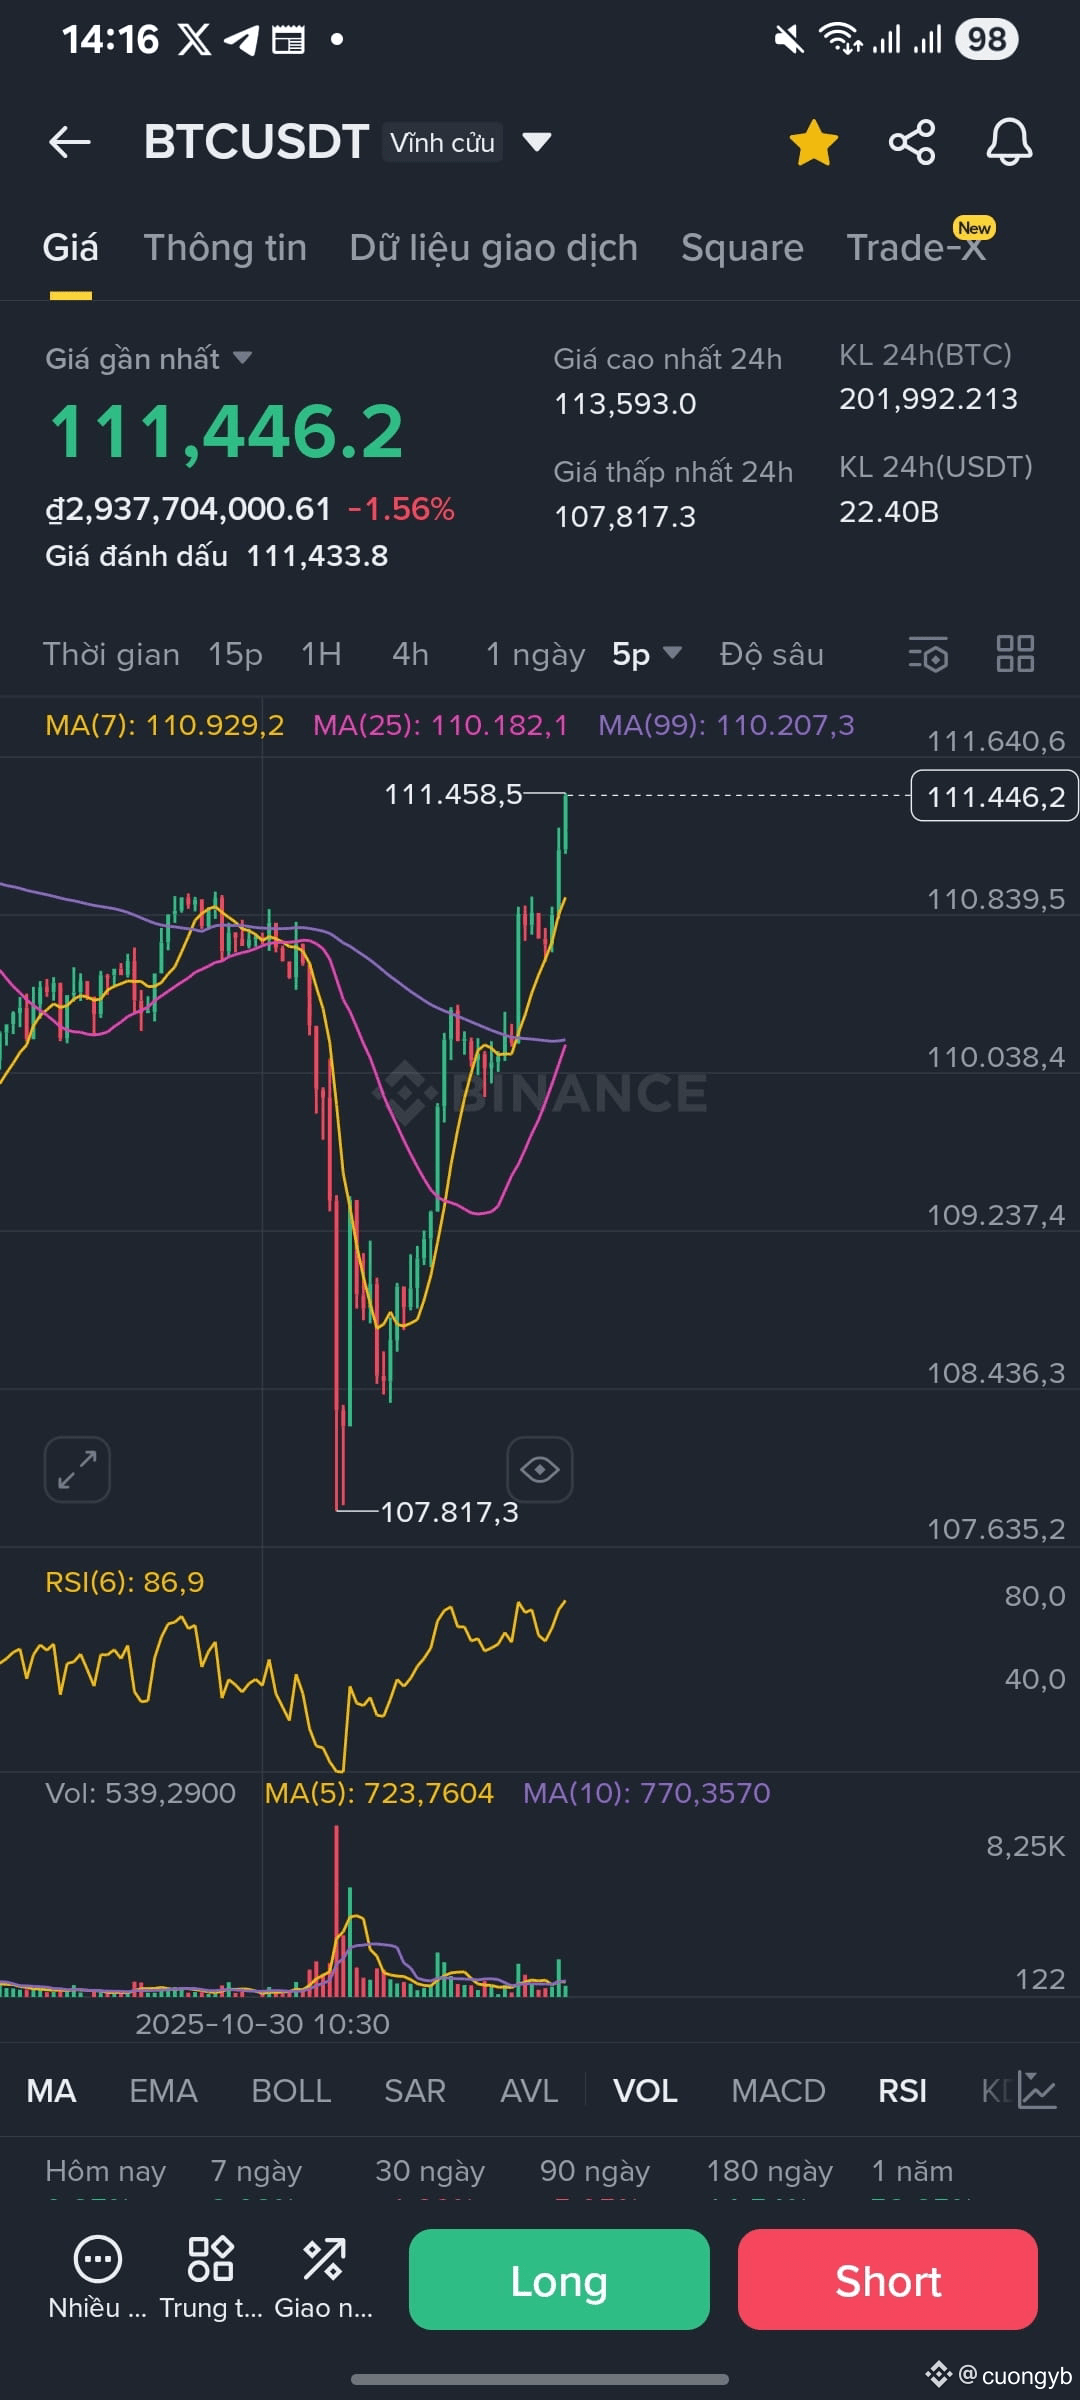Tap the 107.817,3 low price marker
The width and height of the screenshot is (1080, 2400).
point(449,1511)
